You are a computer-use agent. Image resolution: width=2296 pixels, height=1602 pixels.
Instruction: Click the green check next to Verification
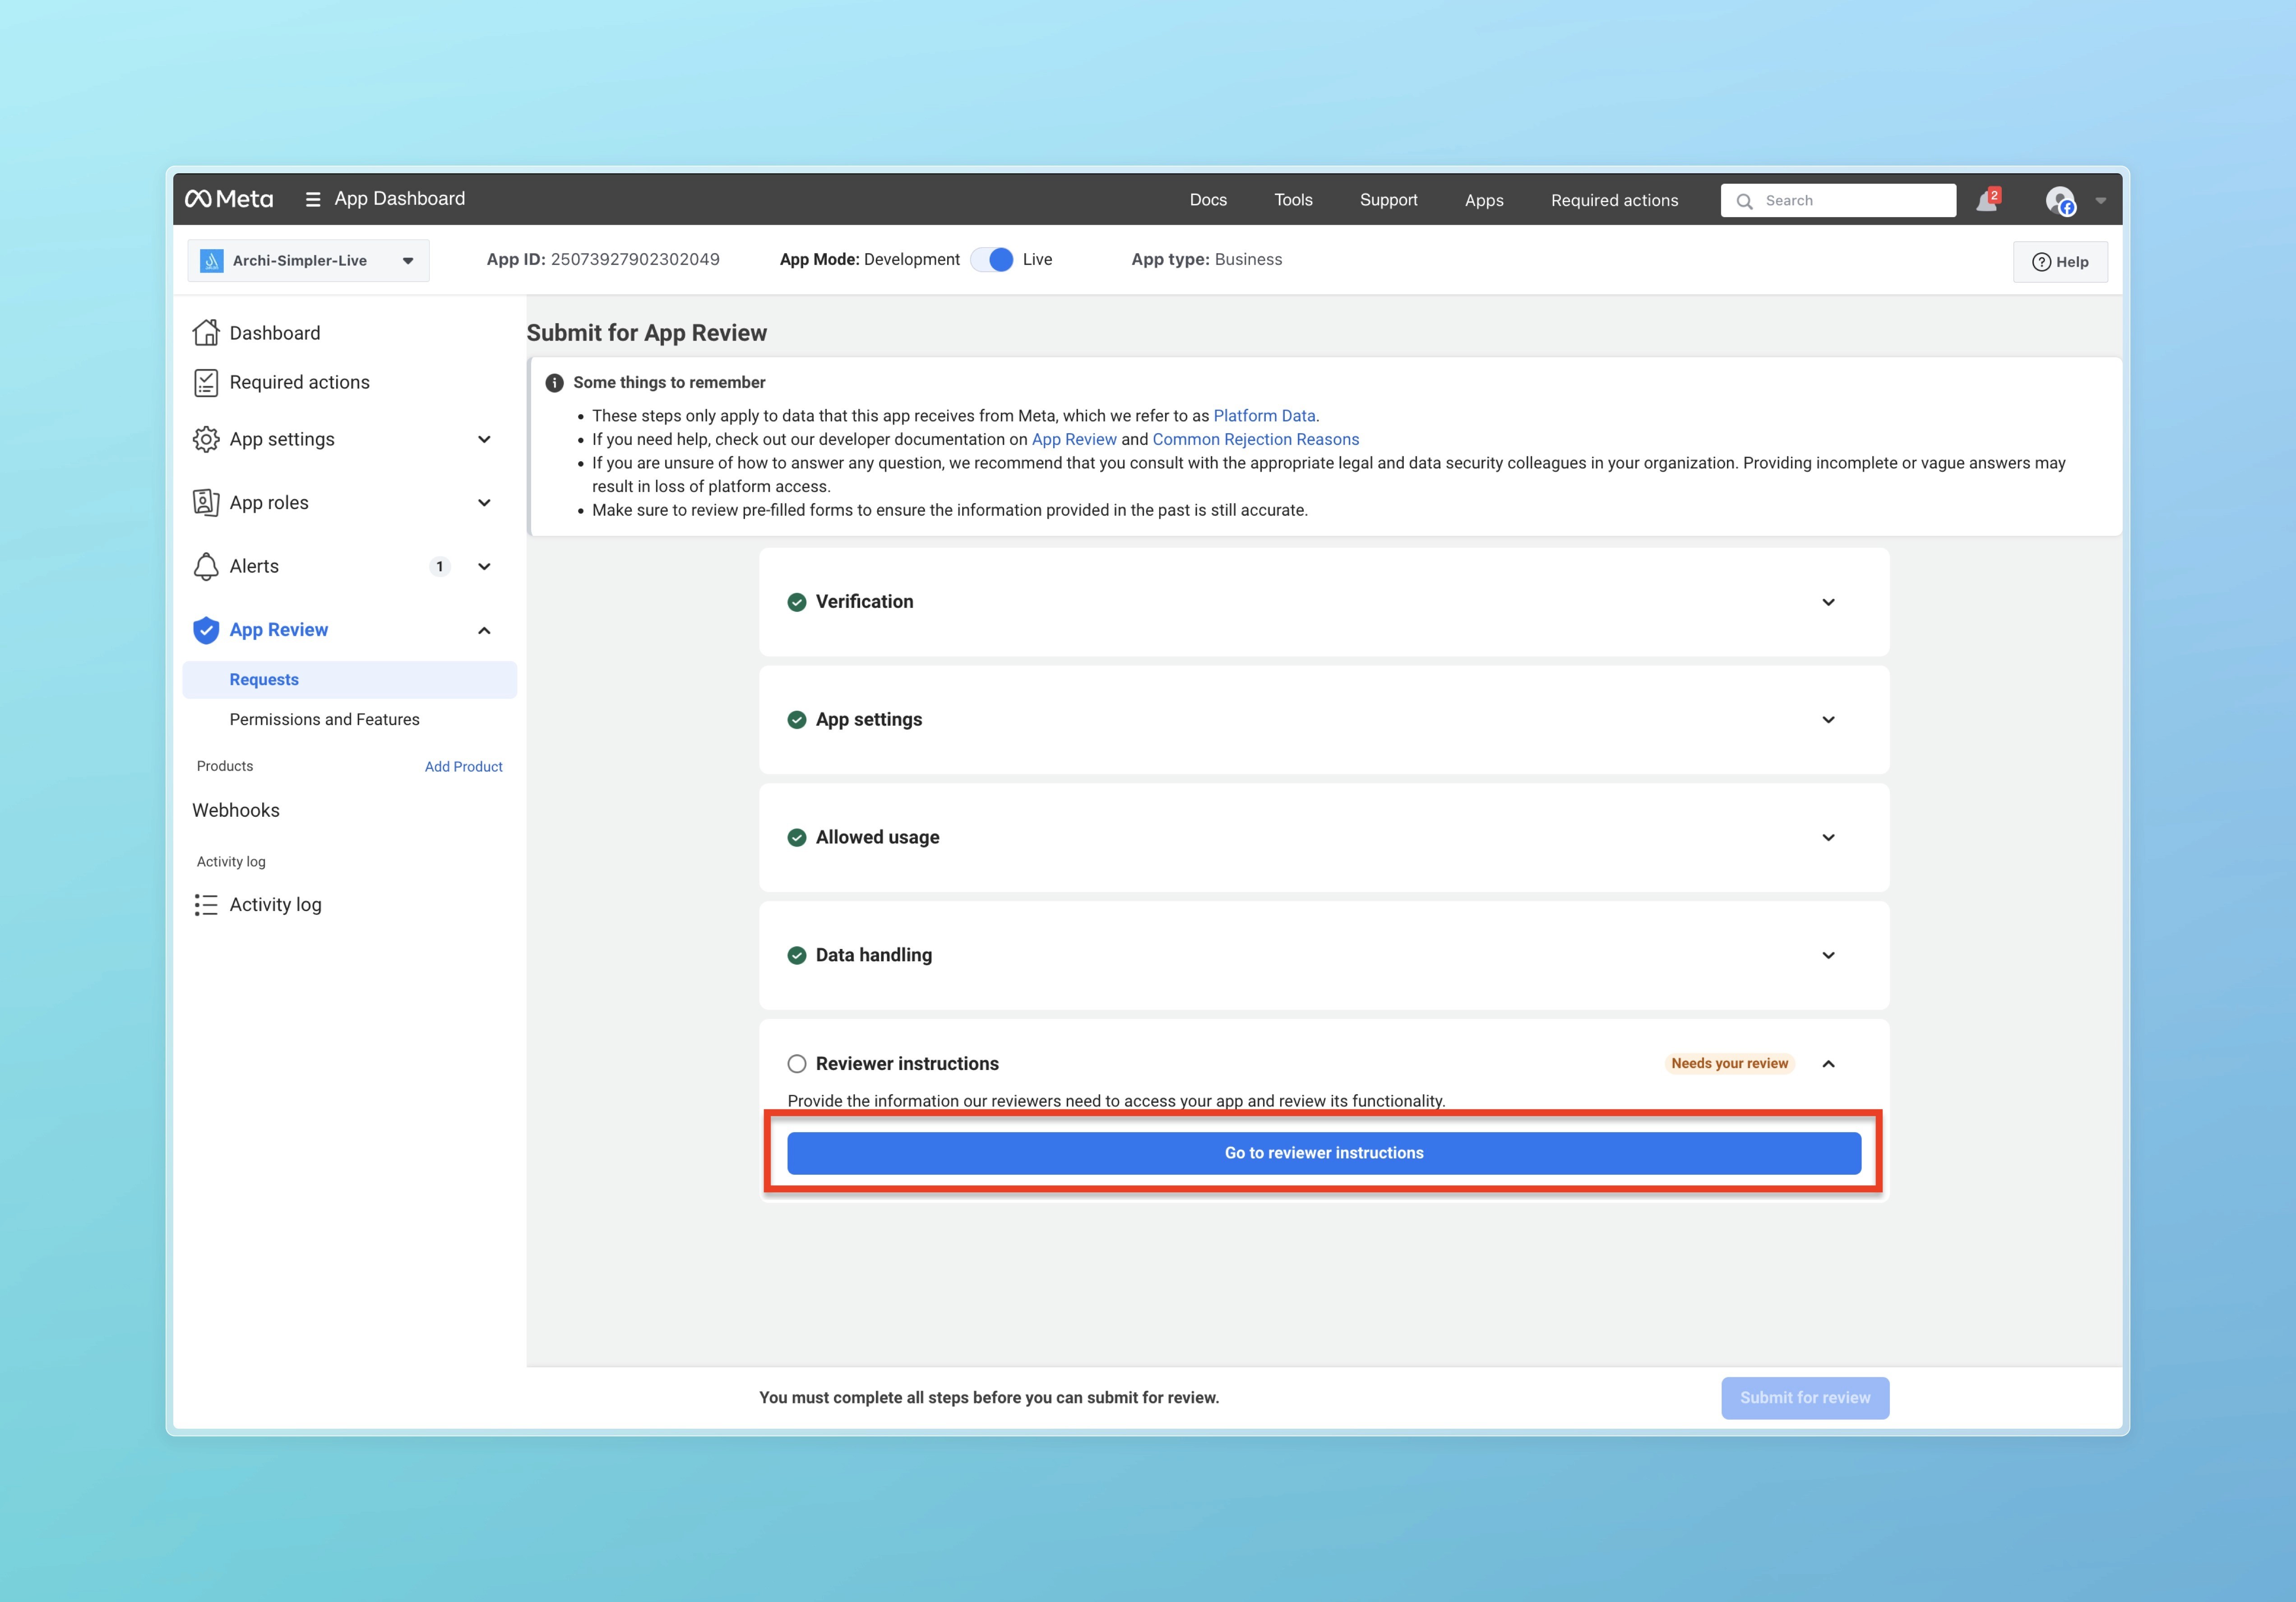coord(796,602)
